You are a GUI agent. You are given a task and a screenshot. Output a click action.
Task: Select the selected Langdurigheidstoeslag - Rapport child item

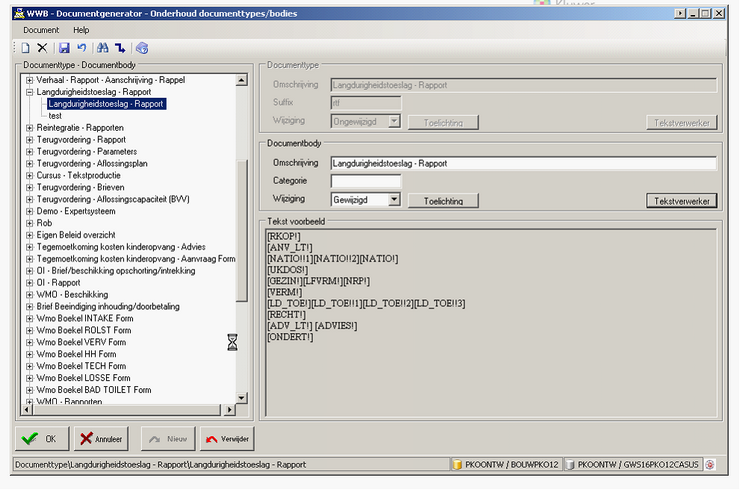click(x=106, y=104)
